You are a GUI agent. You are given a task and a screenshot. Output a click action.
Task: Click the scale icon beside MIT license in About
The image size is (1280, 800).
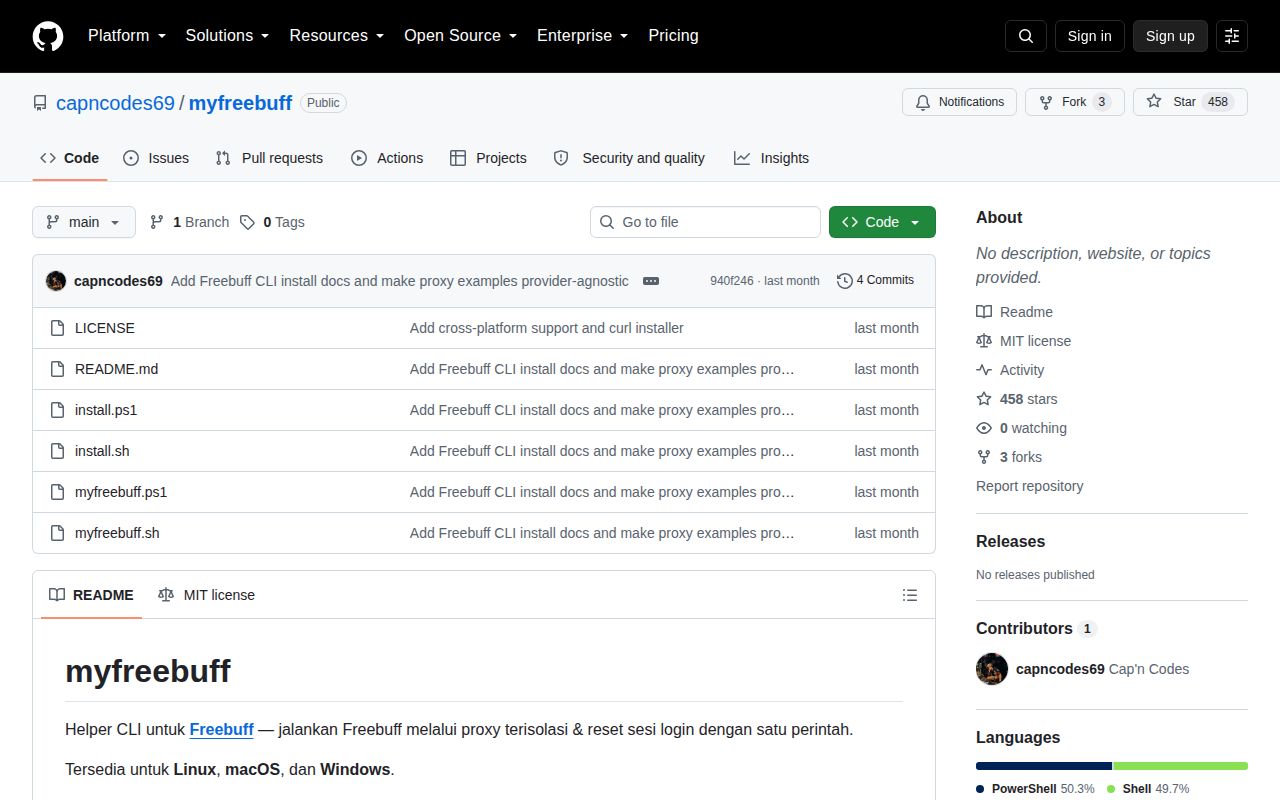click(x=984, y=341)
